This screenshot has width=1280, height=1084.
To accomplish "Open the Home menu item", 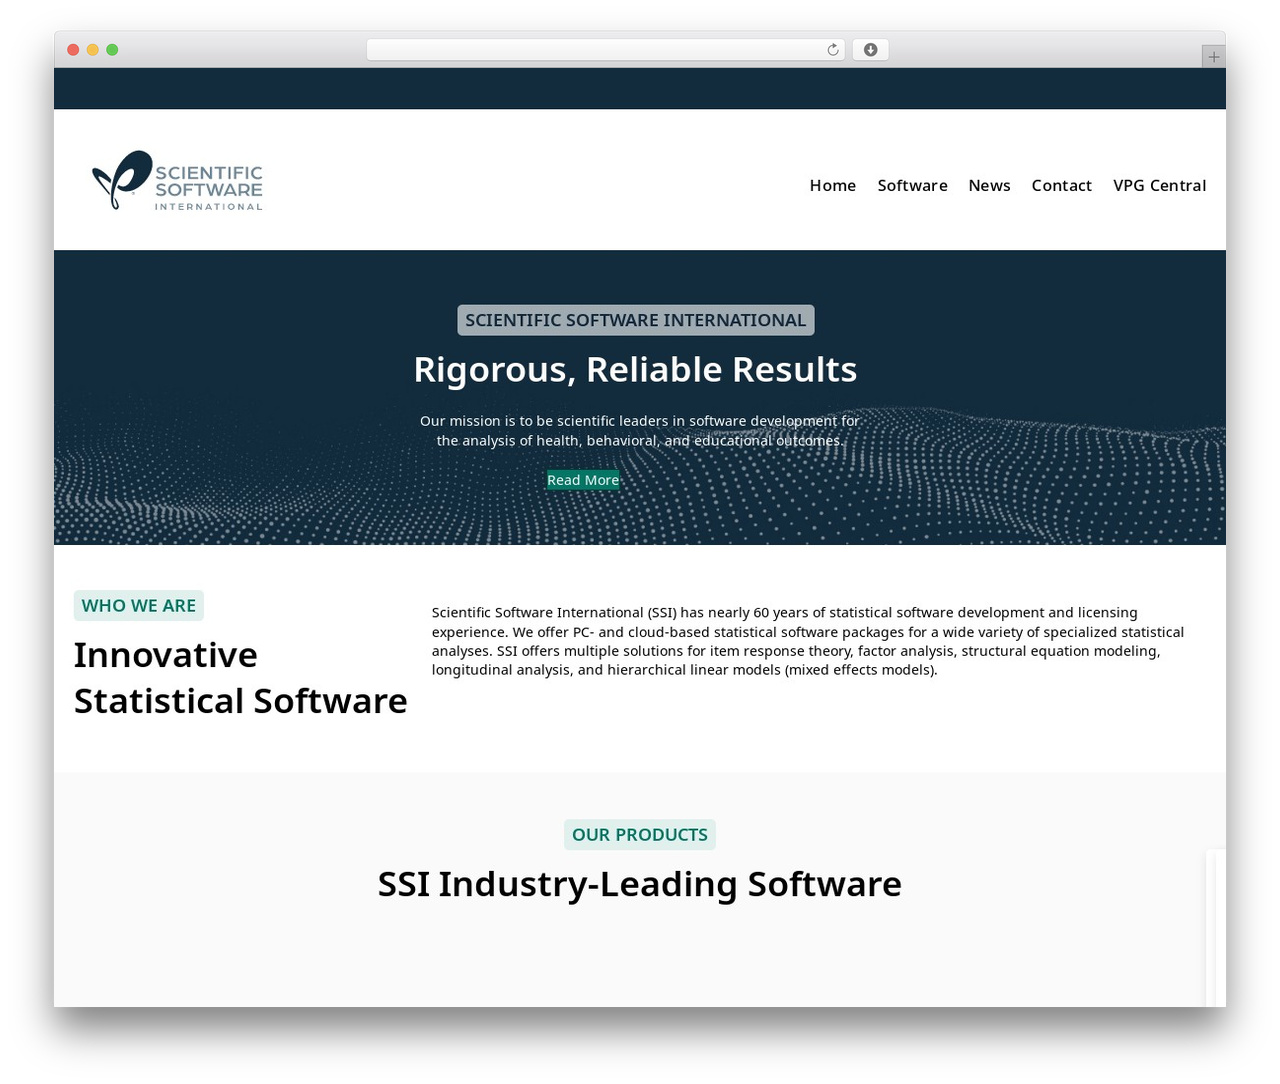I will [833, 185].
